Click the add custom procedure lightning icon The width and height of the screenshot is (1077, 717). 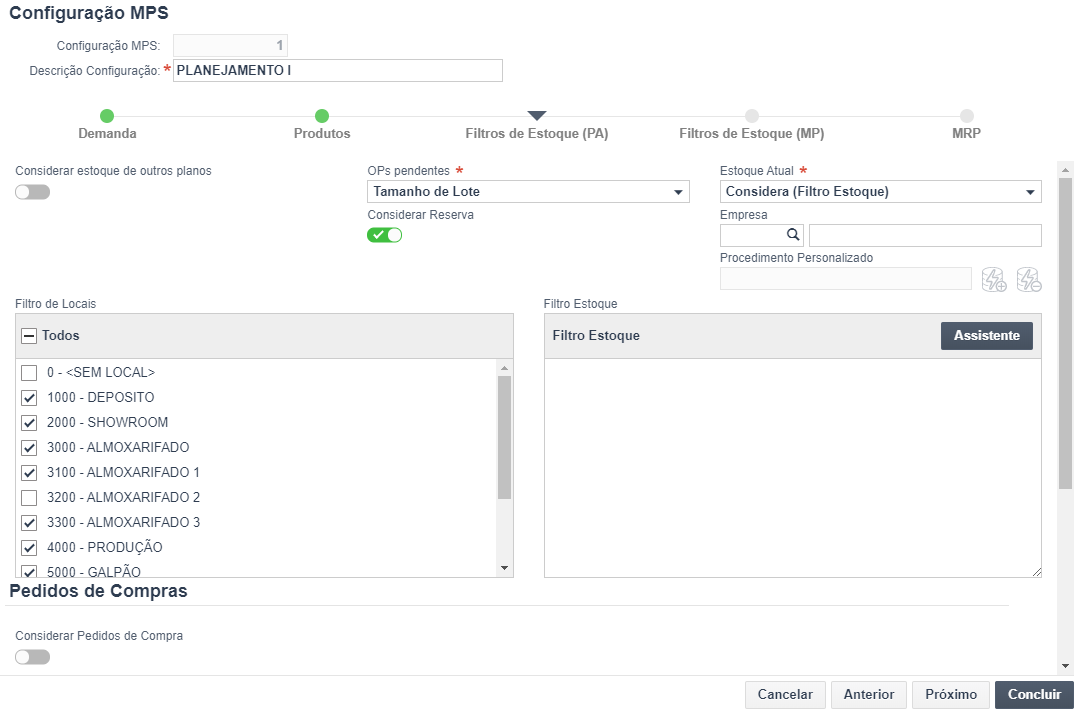click(x=994, y=280)
